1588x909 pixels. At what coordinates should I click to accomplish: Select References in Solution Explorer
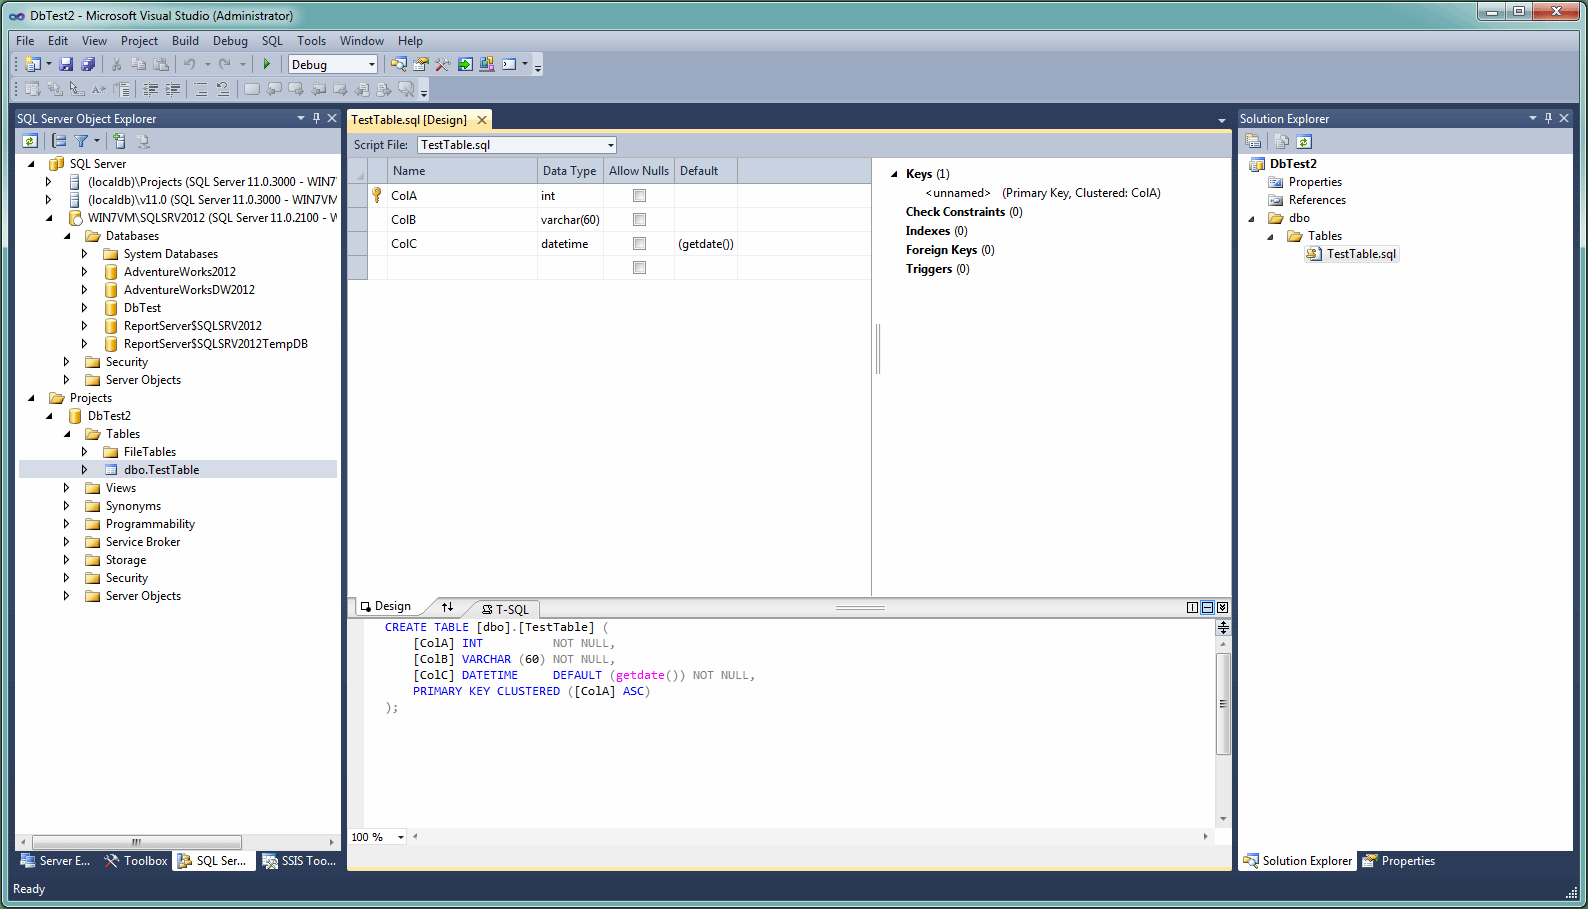click(1317, 200)
